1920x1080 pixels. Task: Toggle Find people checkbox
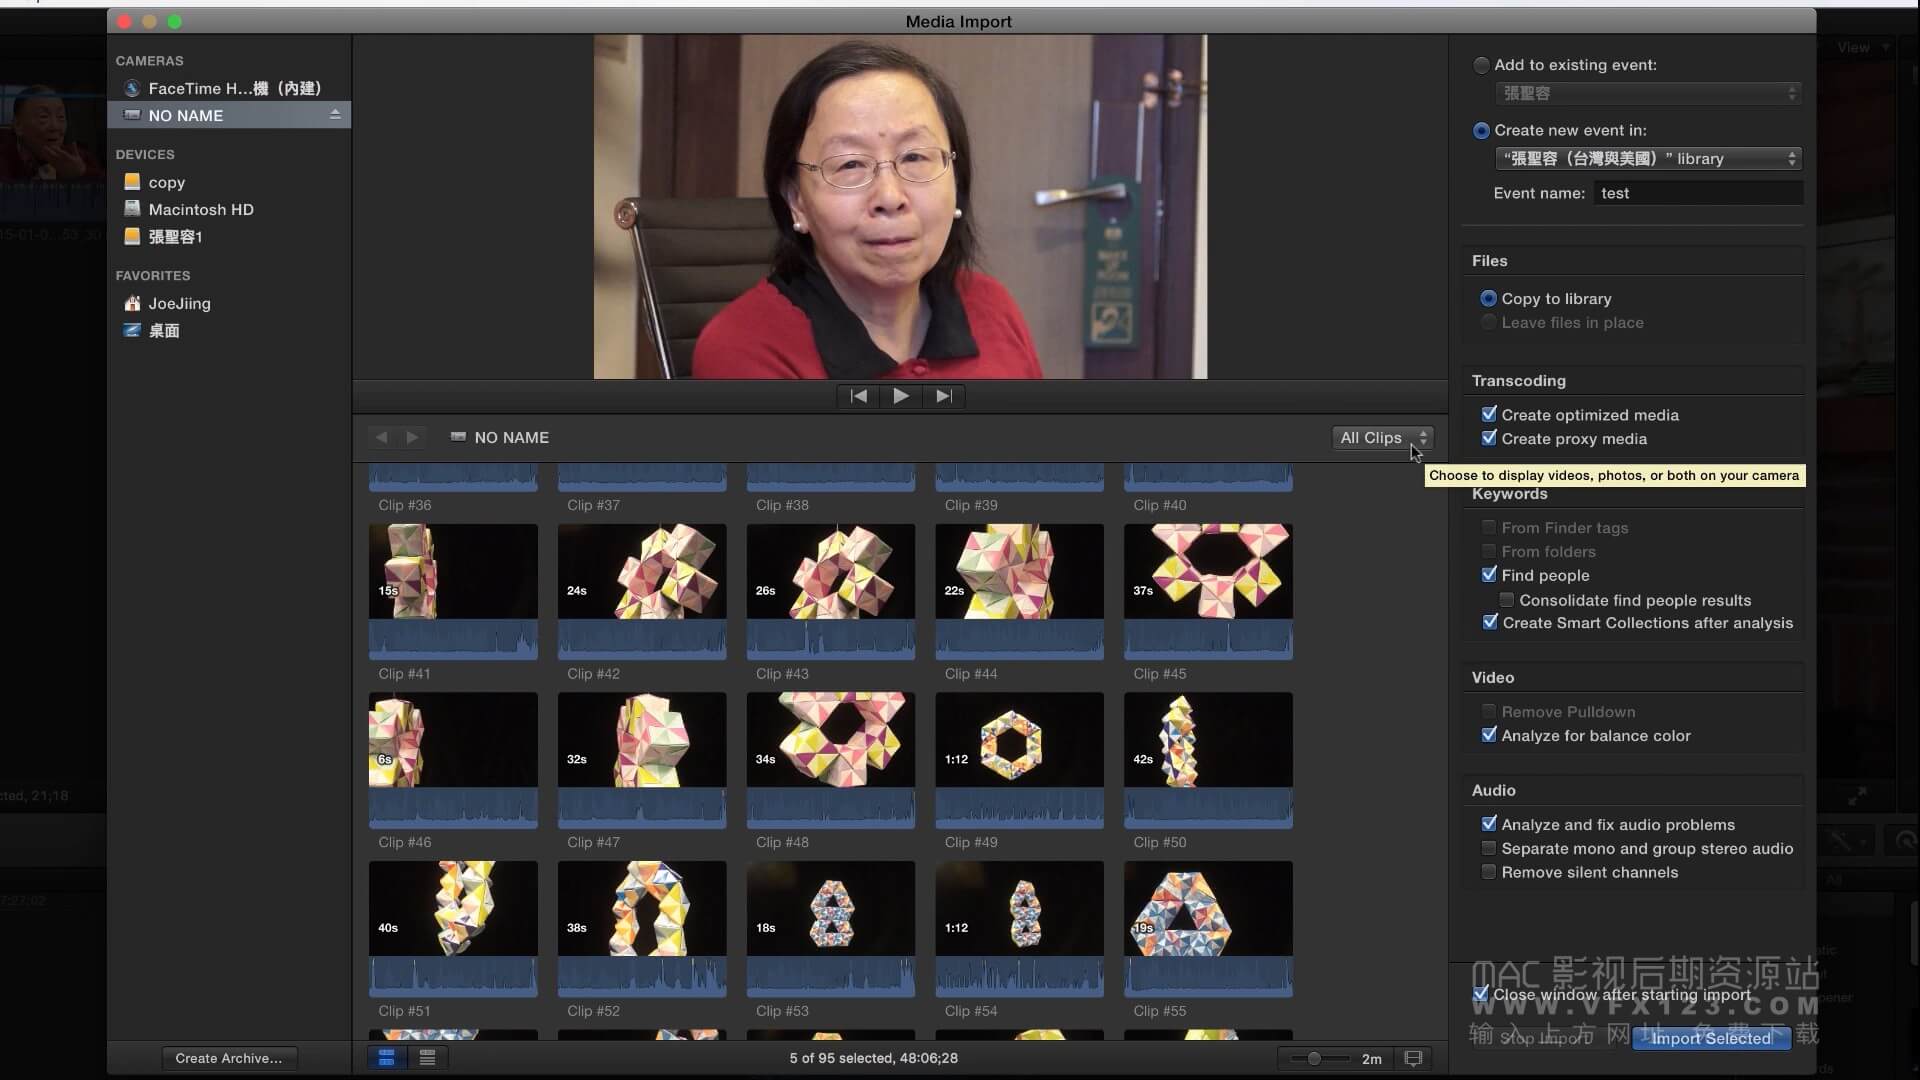(x=1489, y=575)
